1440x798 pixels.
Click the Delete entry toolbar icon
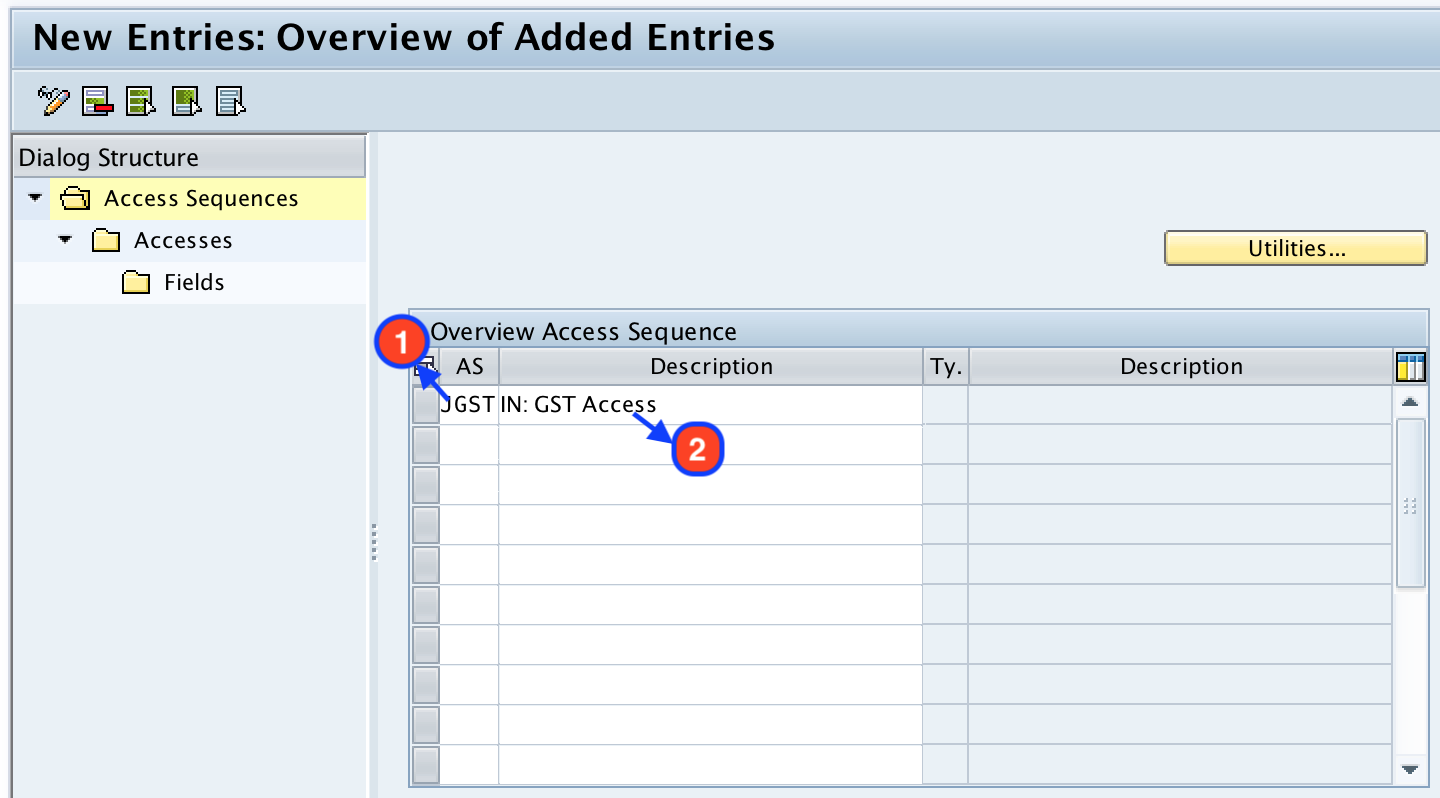[x=98, y=101]
